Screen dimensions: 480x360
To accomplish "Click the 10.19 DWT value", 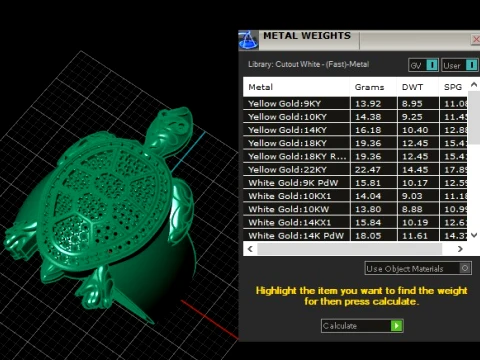I will point(415,222).
